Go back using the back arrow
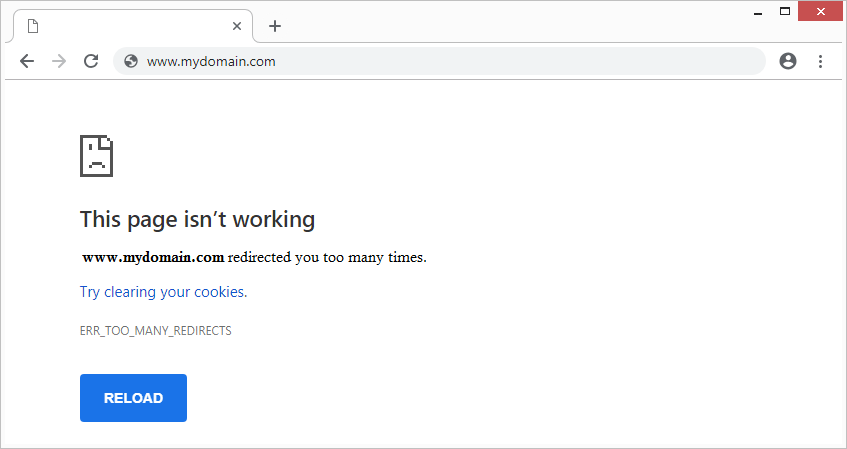 tap(27, 61)
